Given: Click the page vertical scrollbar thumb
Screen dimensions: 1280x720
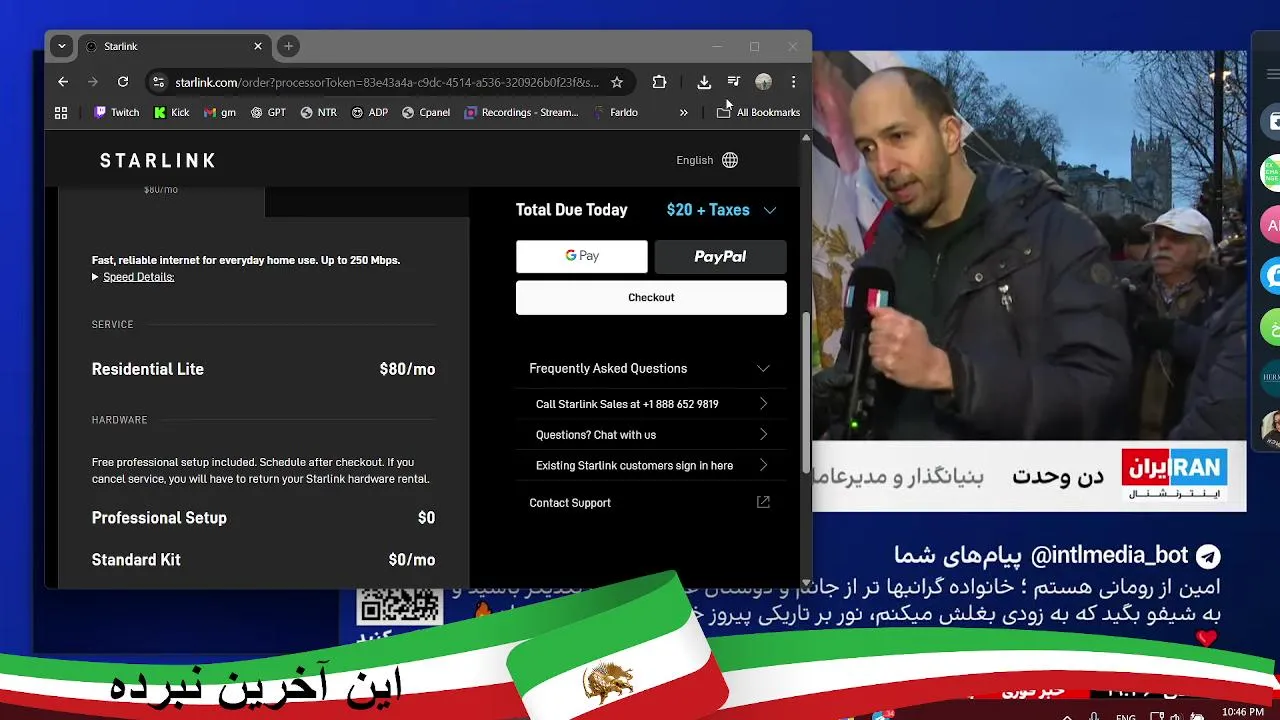Looking at the screenshot, I should coord(806,392).
